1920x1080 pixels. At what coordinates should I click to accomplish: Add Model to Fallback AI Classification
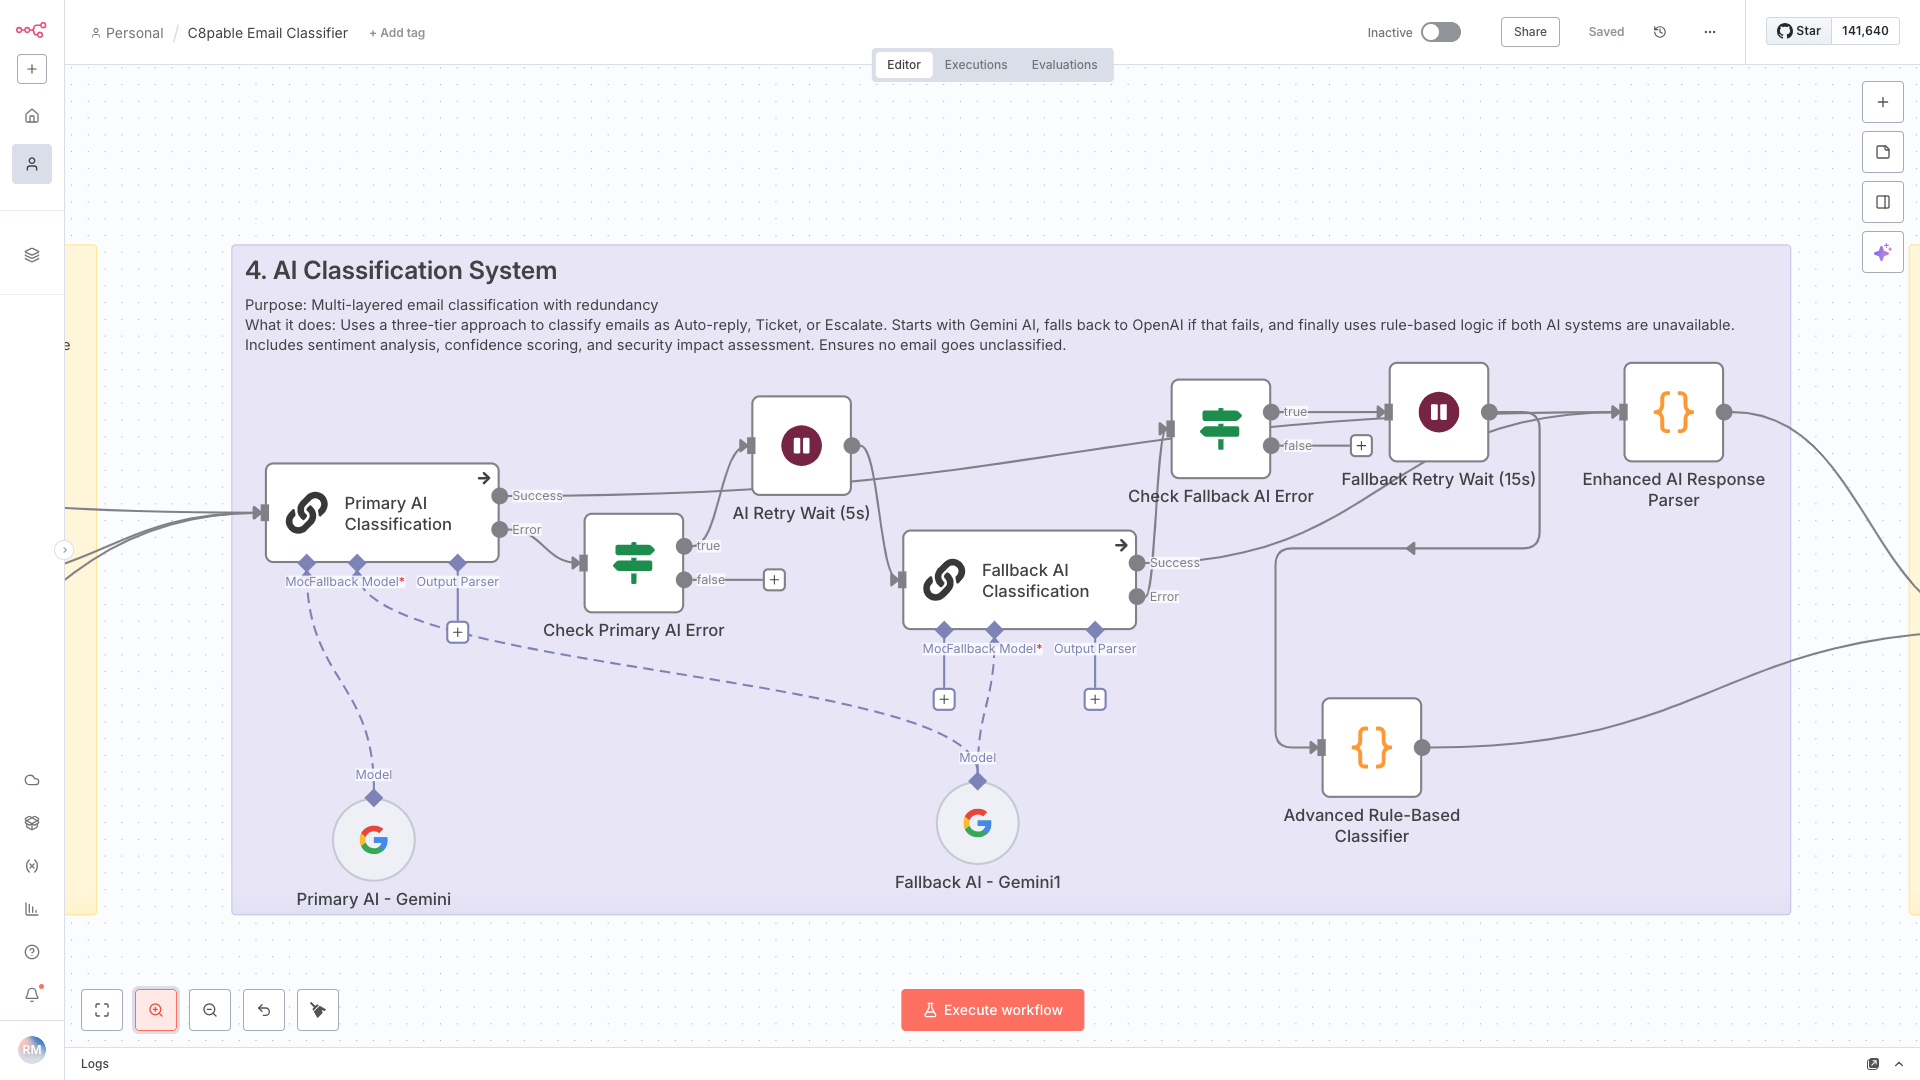click(x=944, y=699)
